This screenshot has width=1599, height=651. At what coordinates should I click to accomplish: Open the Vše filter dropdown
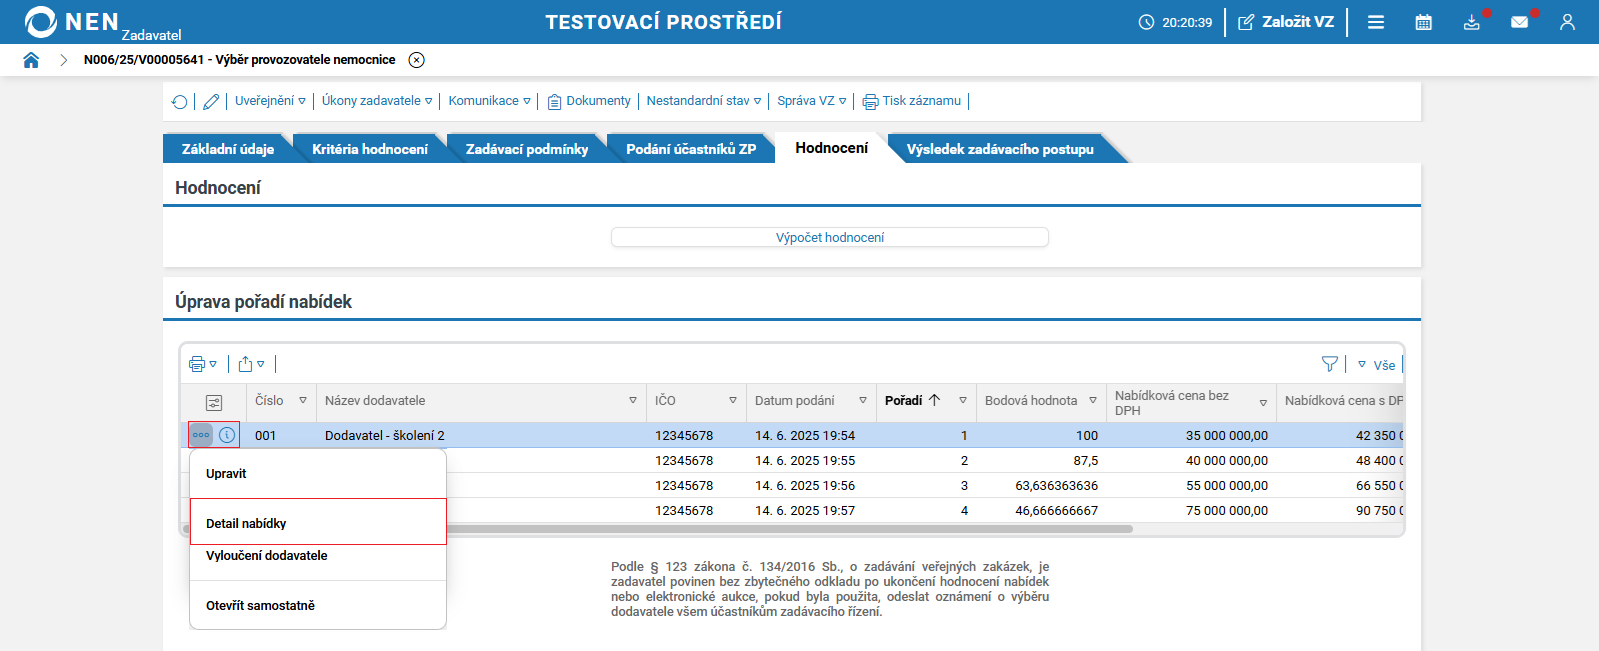point(1376,365)
